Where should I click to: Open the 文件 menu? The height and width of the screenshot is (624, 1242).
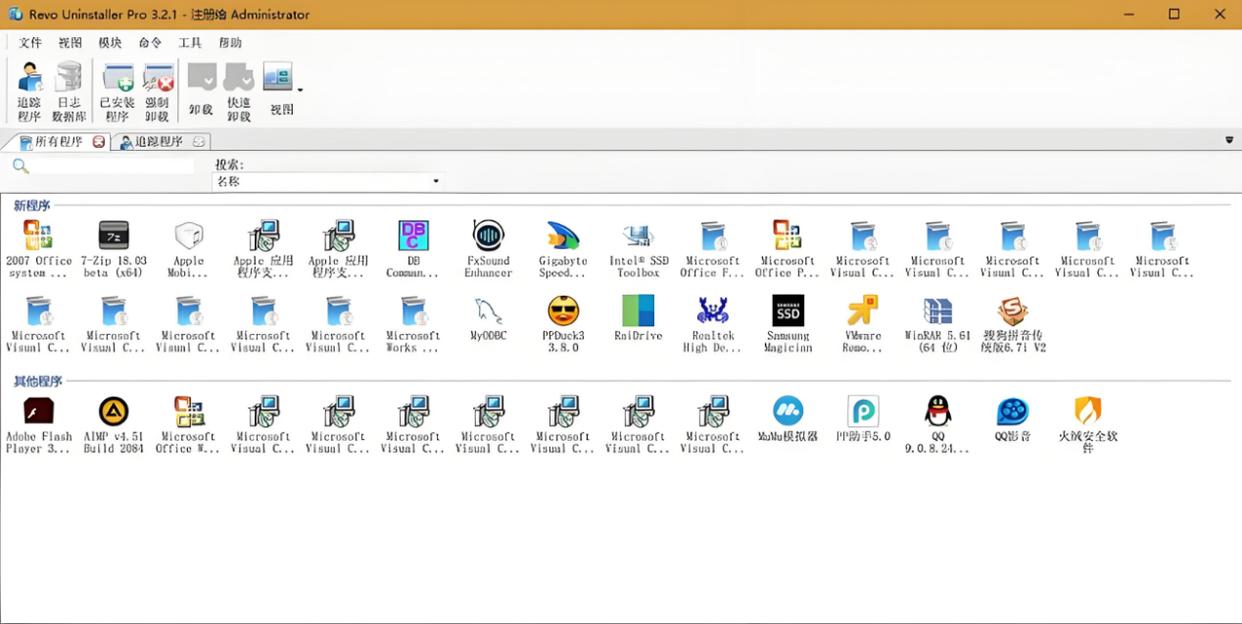coord(30,43)
